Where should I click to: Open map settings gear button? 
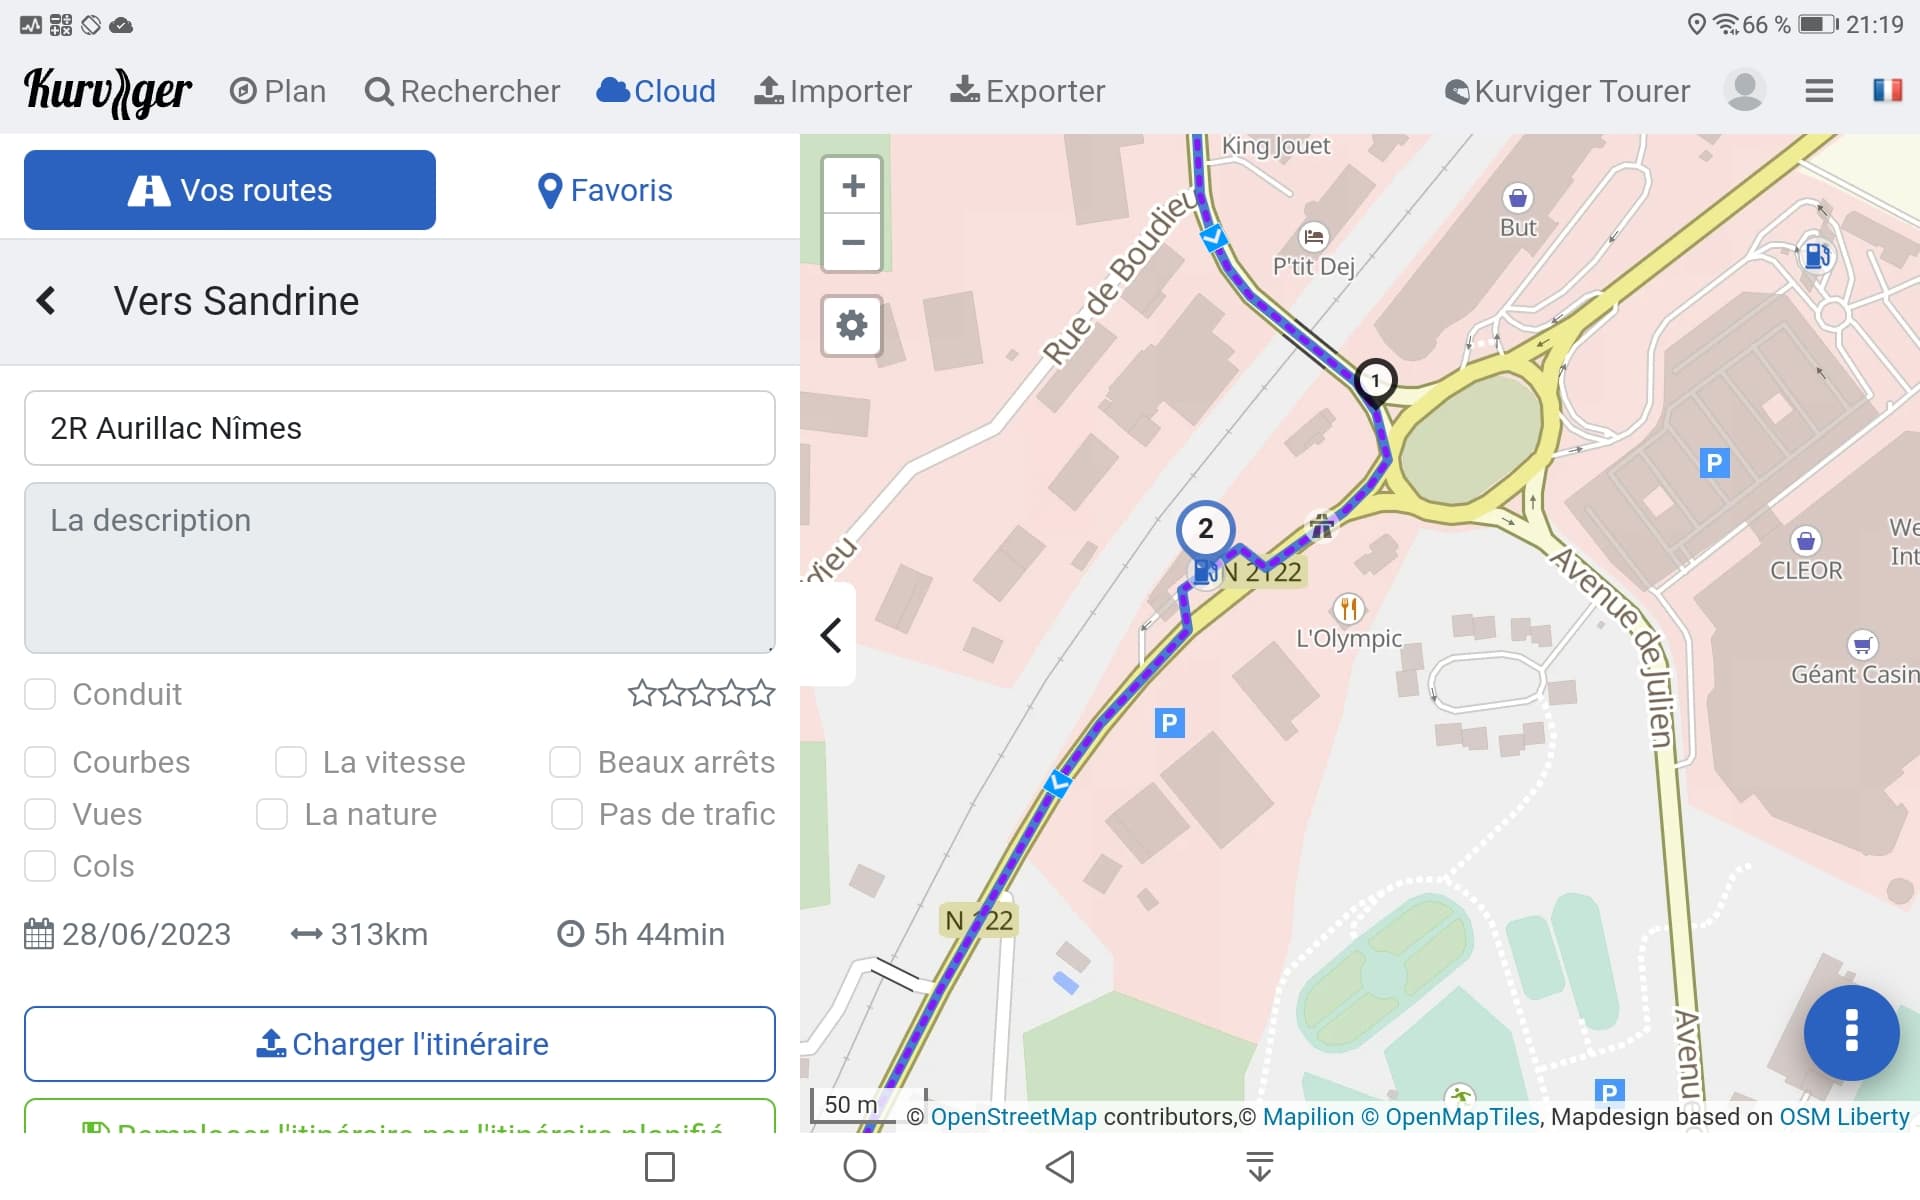(852, 325)
